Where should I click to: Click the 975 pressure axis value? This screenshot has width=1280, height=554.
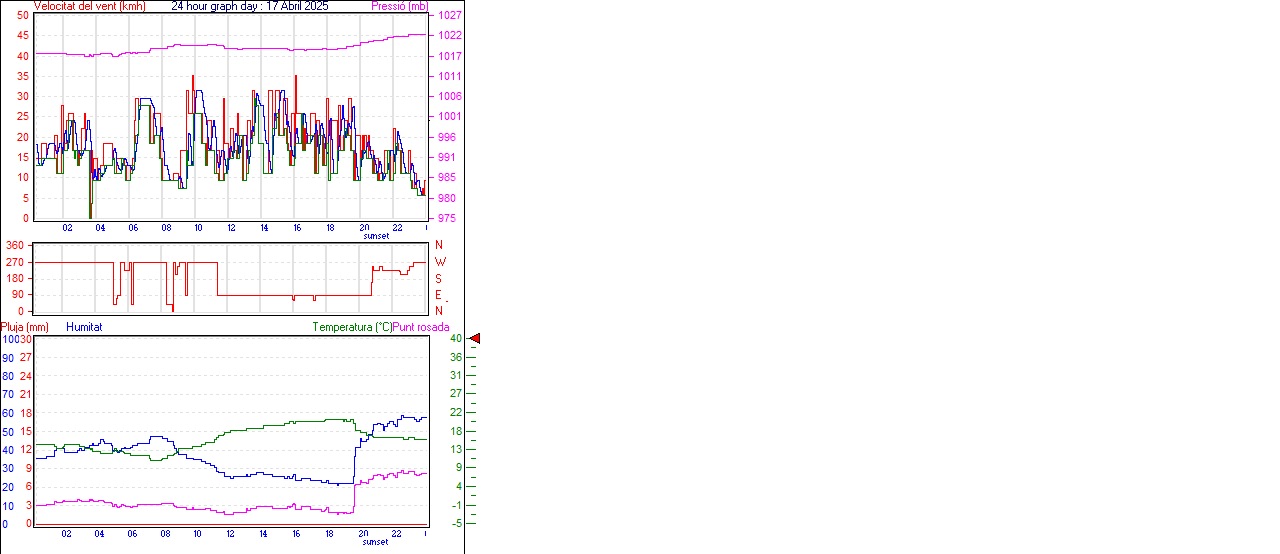coord(446,218)
